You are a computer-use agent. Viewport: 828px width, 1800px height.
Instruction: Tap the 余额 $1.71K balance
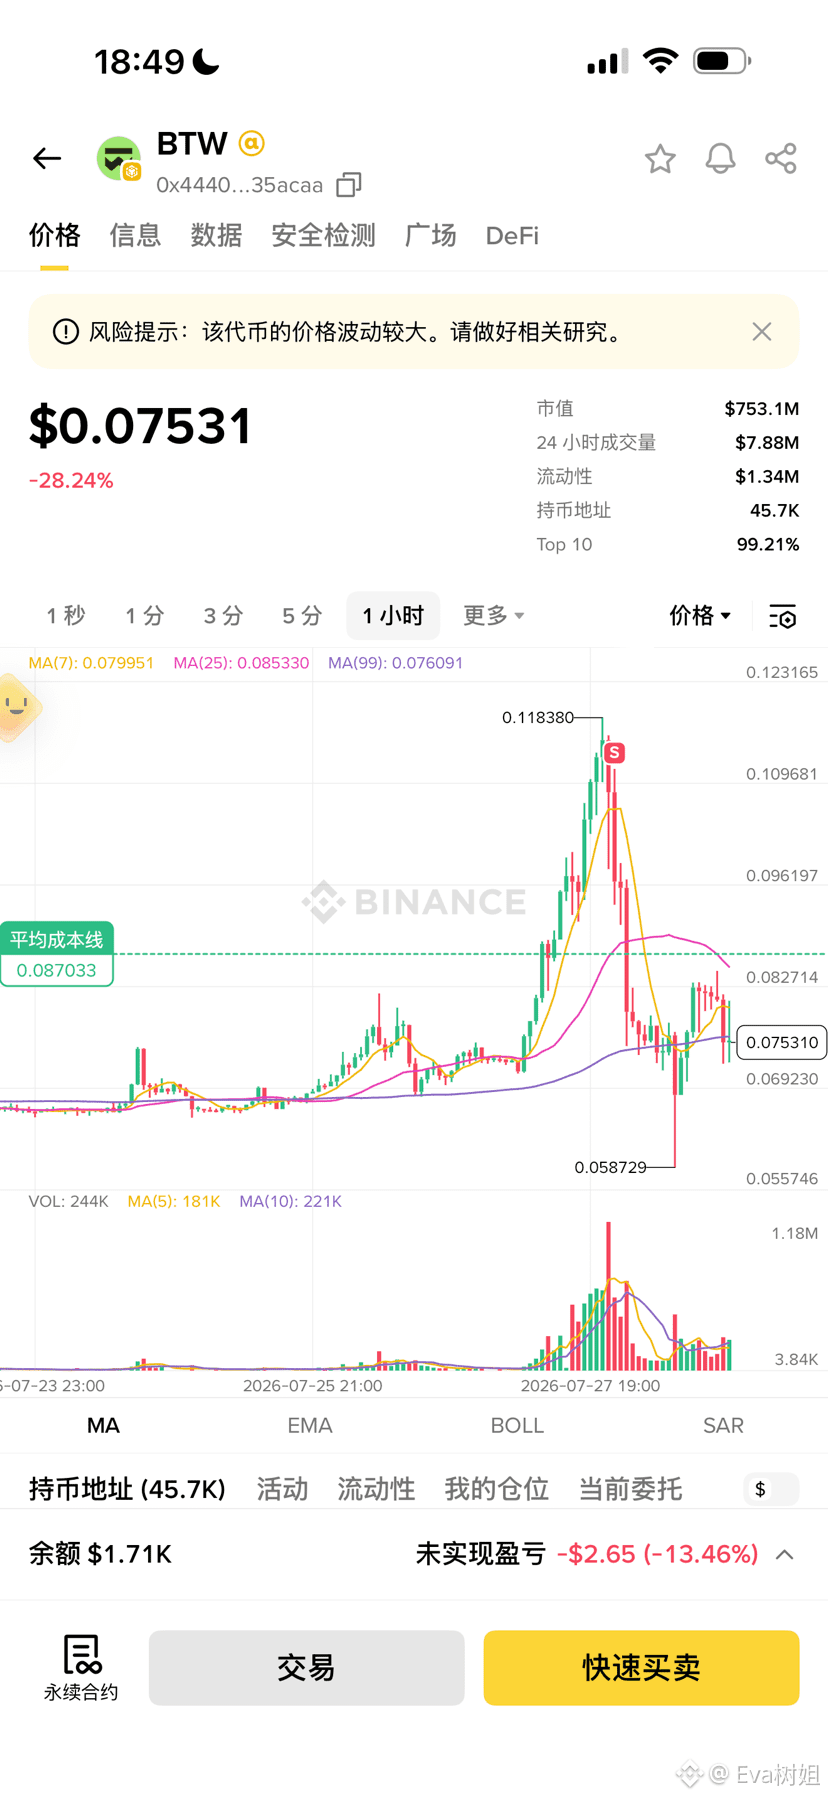tap(100, 1554)
